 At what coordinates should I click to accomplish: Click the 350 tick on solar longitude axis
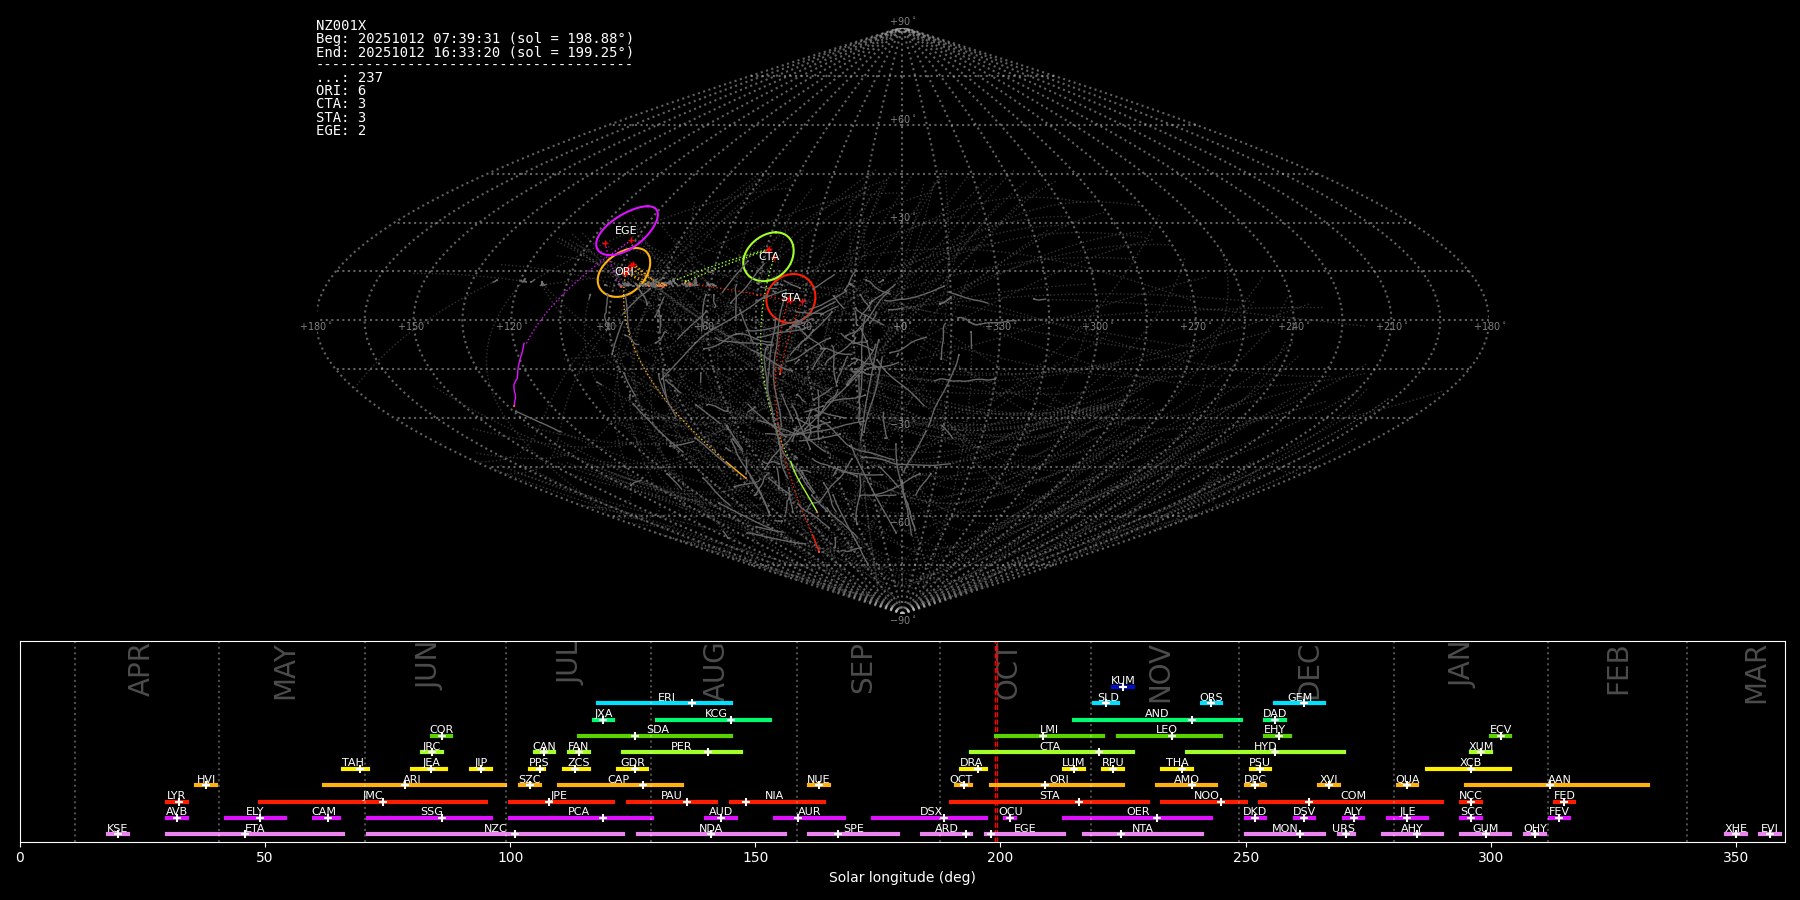[1735, 857]
